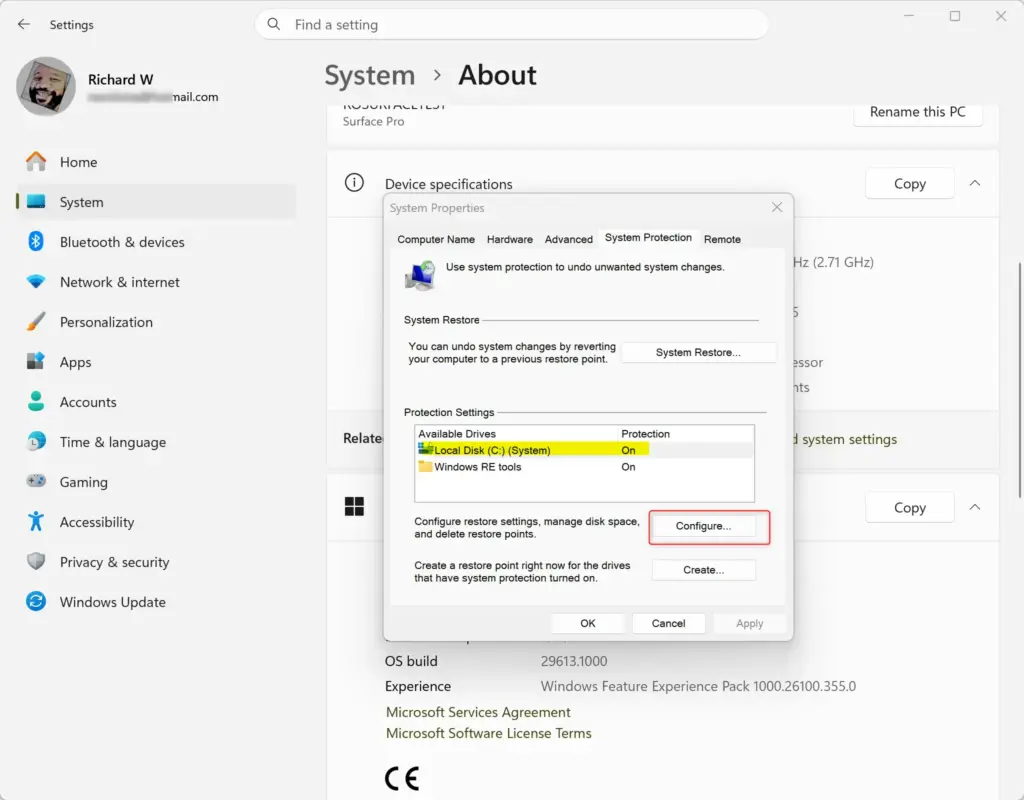
Task: Open Accounts settings
Action: 88,402
